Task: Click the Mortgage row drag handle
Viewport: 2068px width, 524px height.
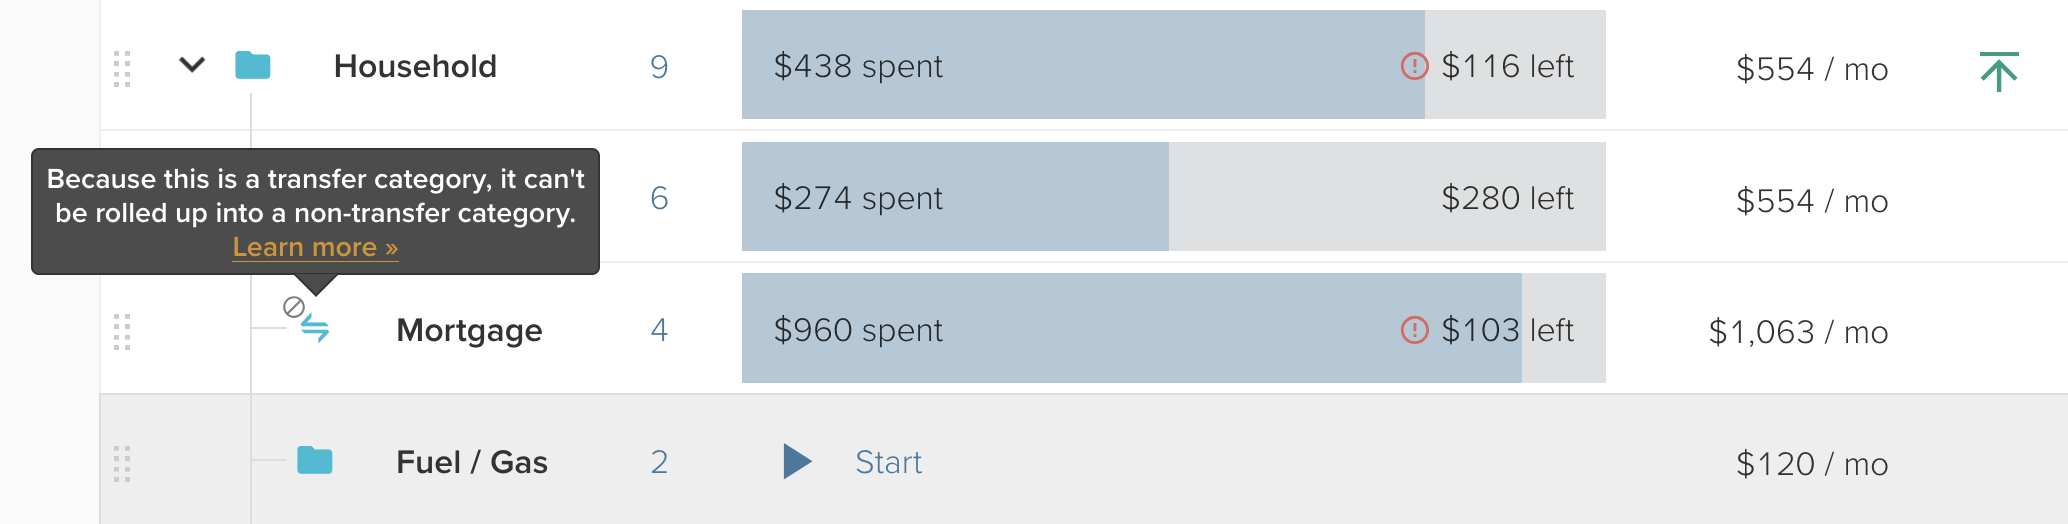Action: [122, 332]
